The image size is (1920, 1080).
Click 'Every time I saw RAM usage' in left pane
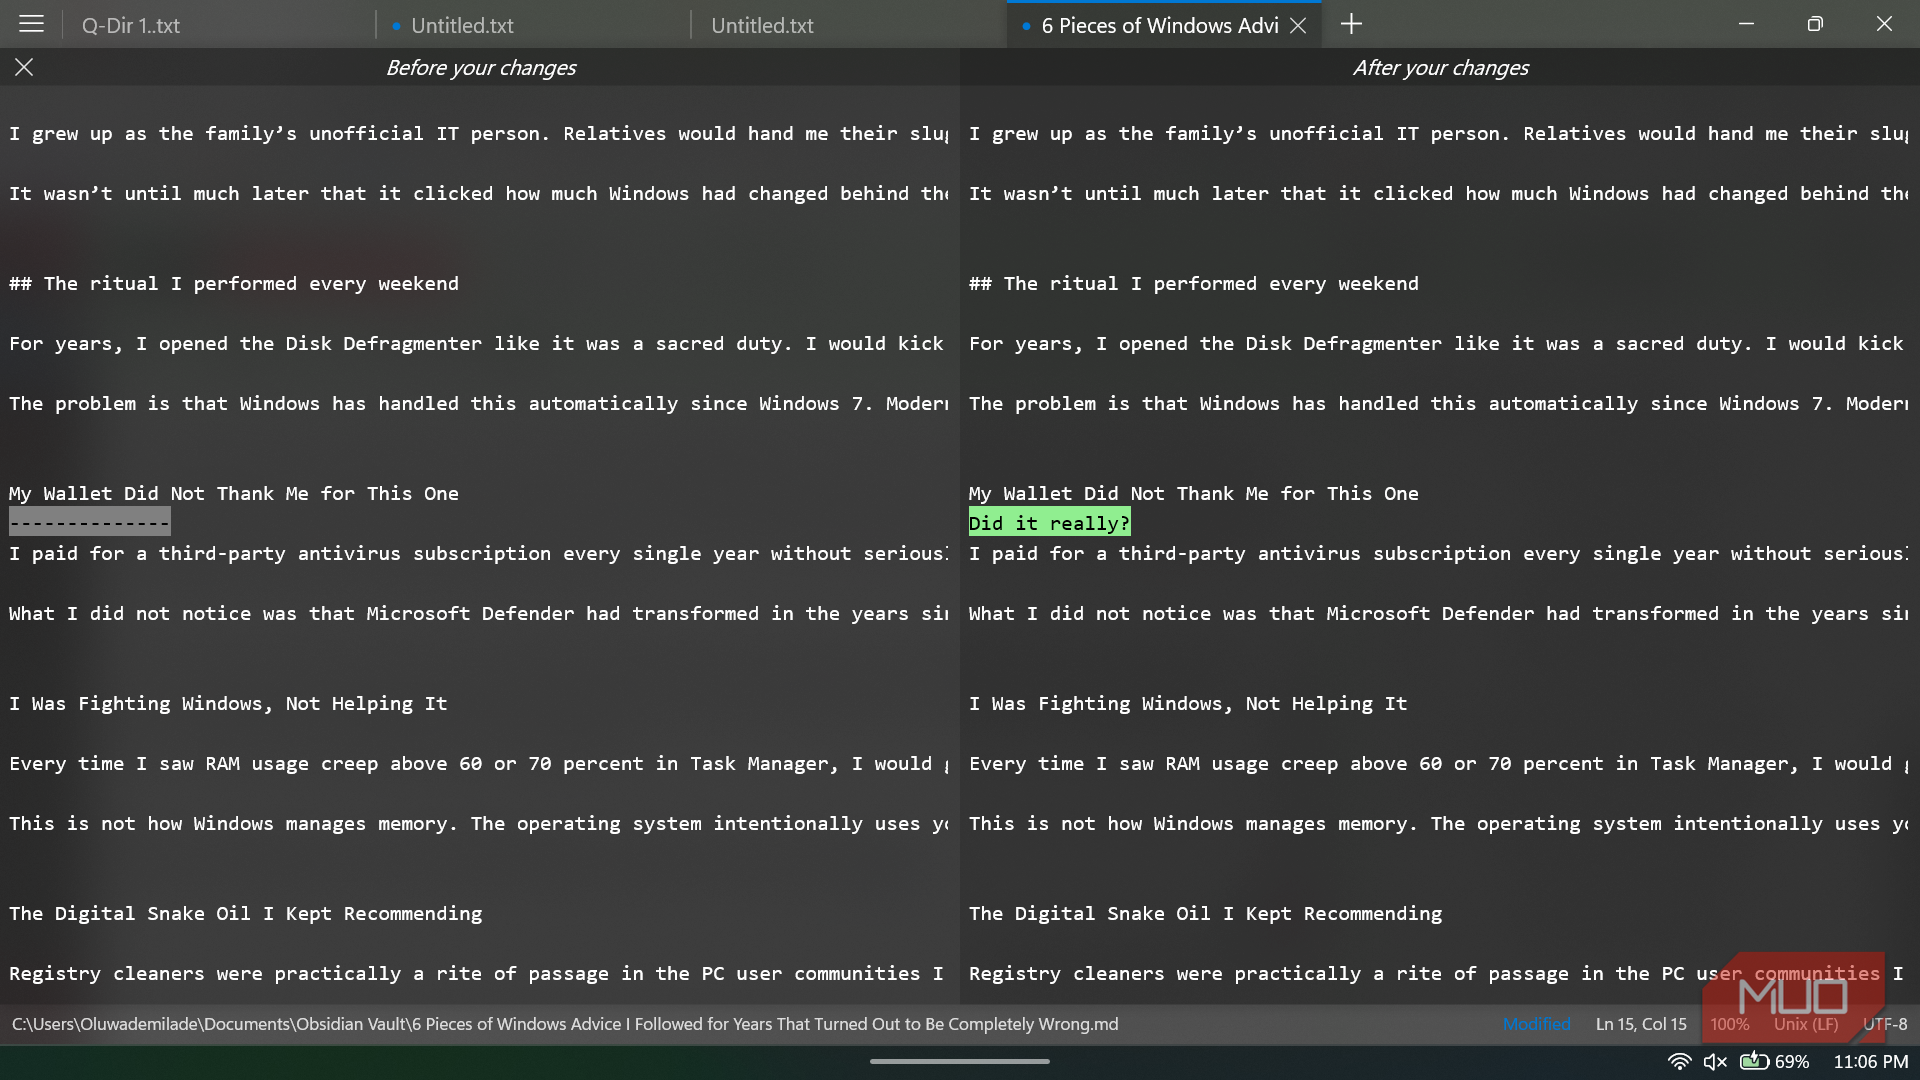(479, 763)
